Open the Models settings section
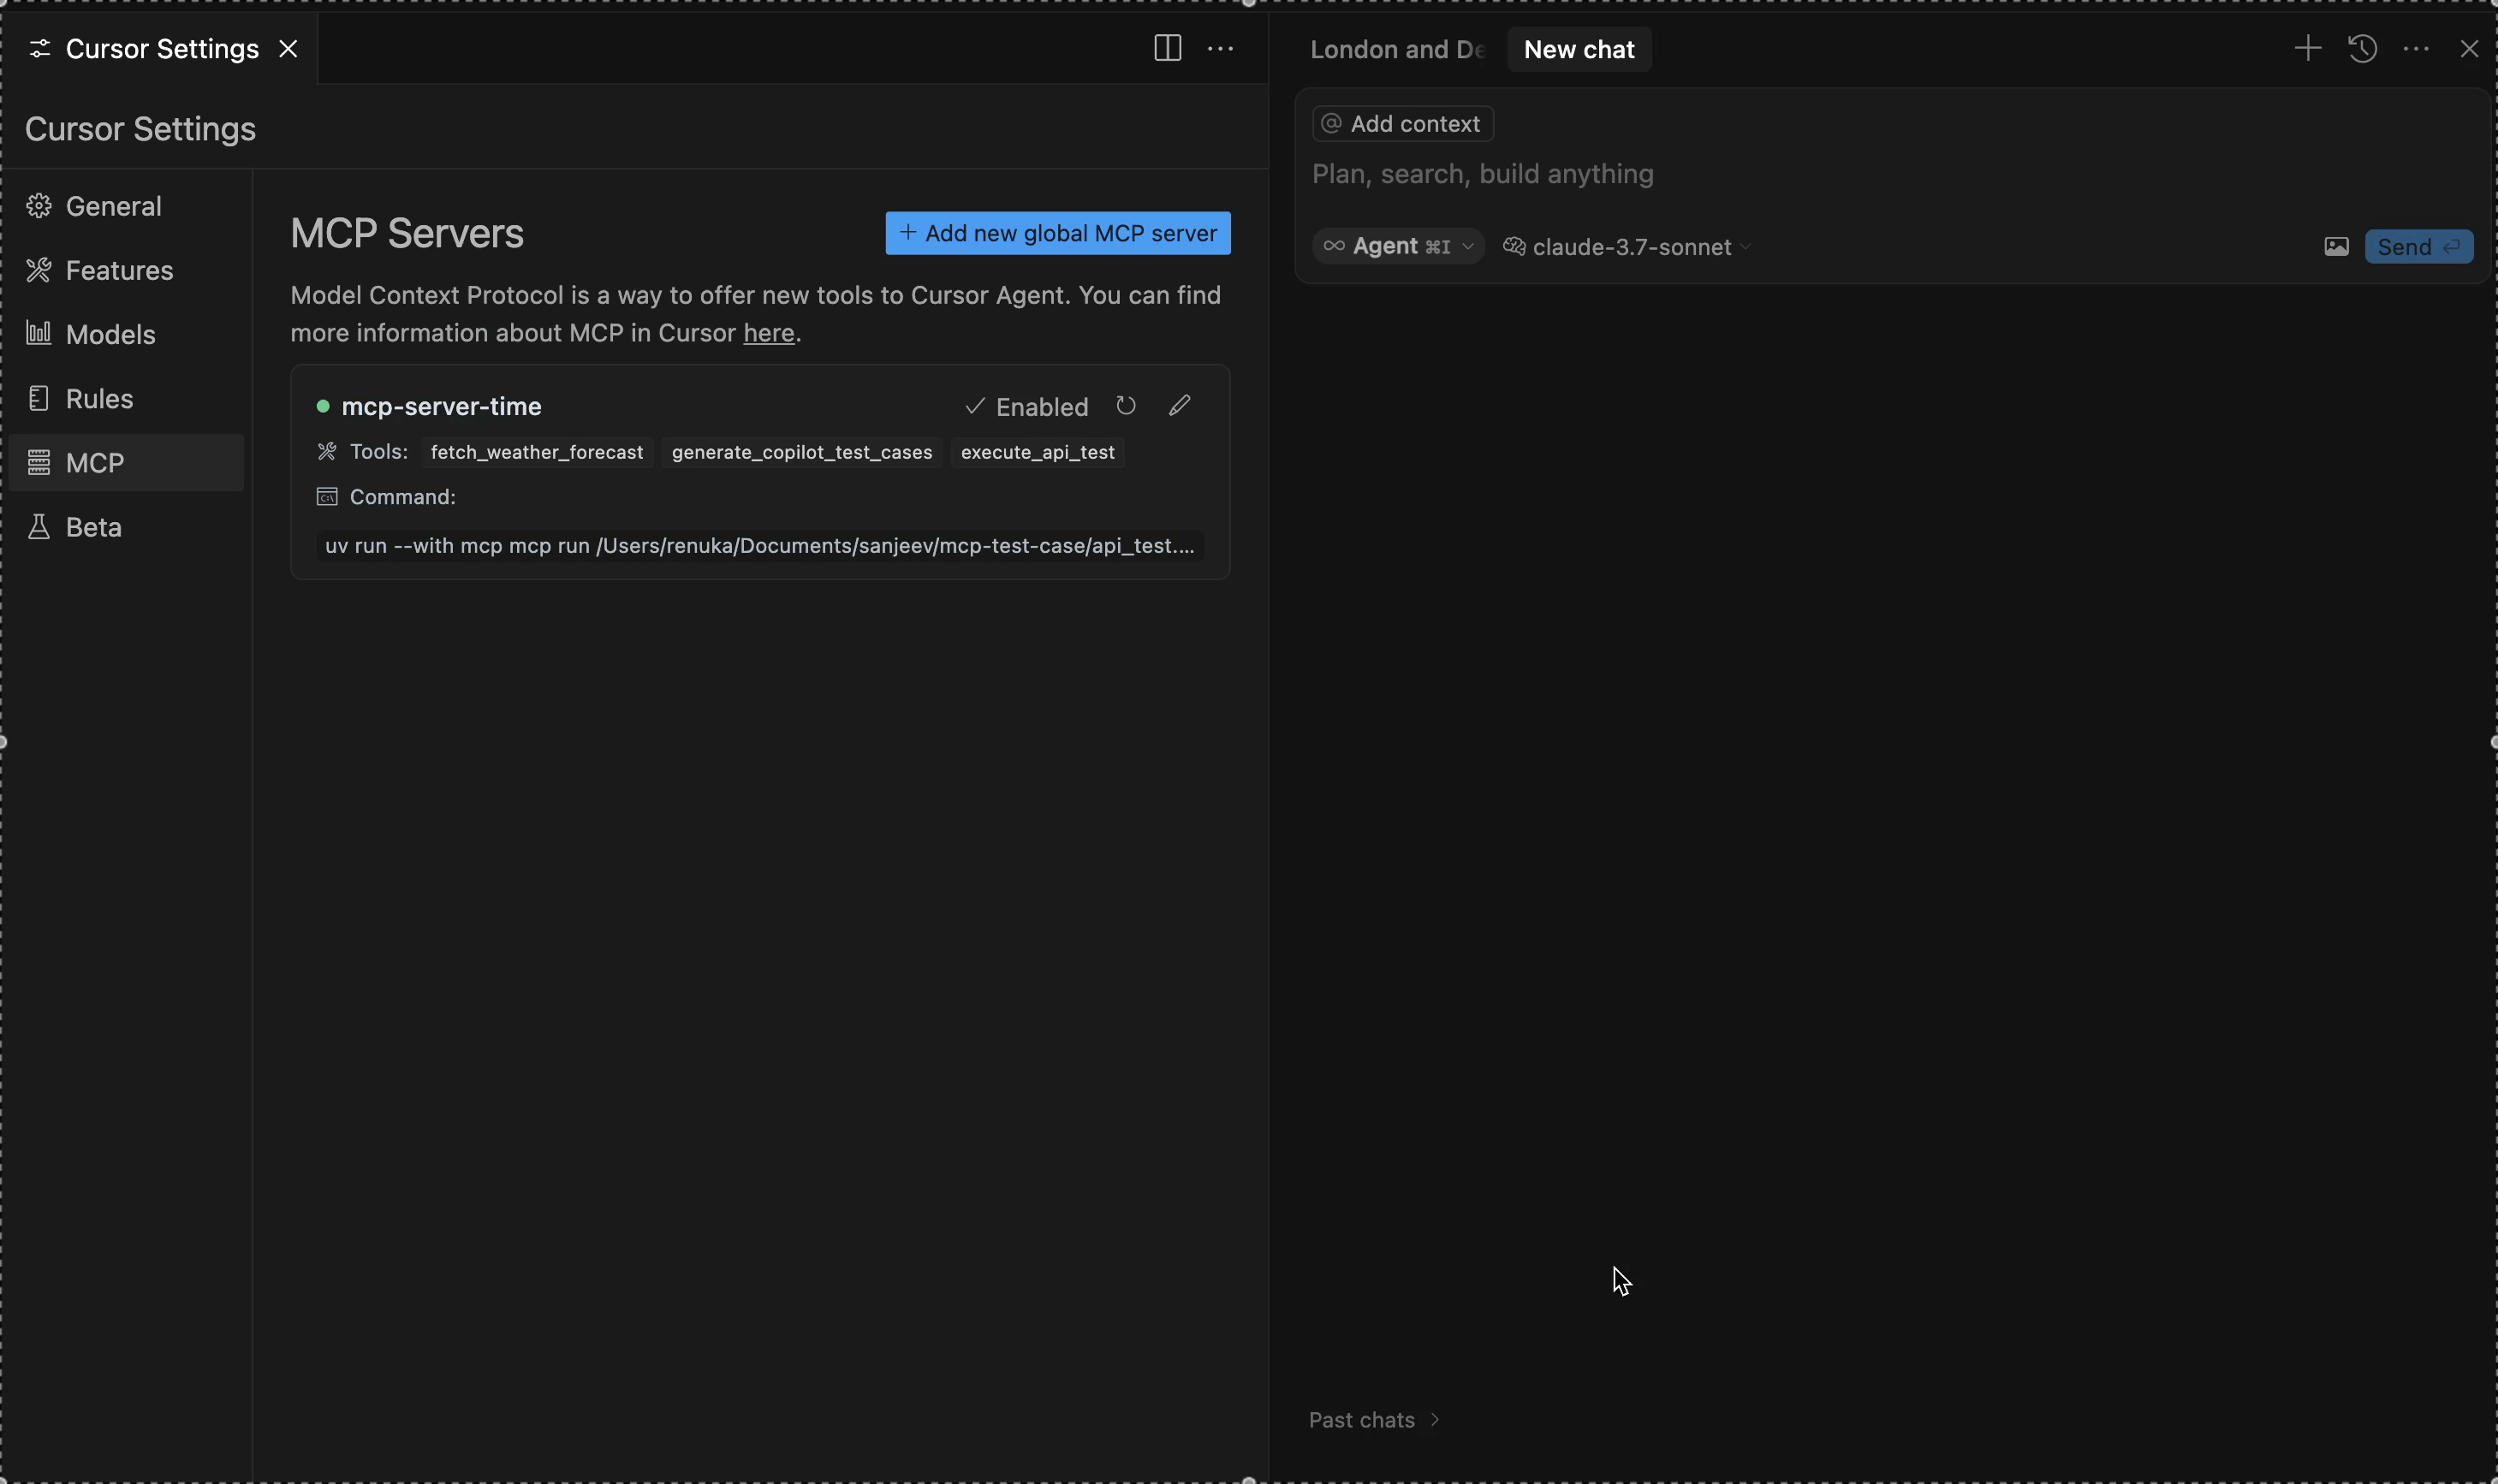 point(110,335)
